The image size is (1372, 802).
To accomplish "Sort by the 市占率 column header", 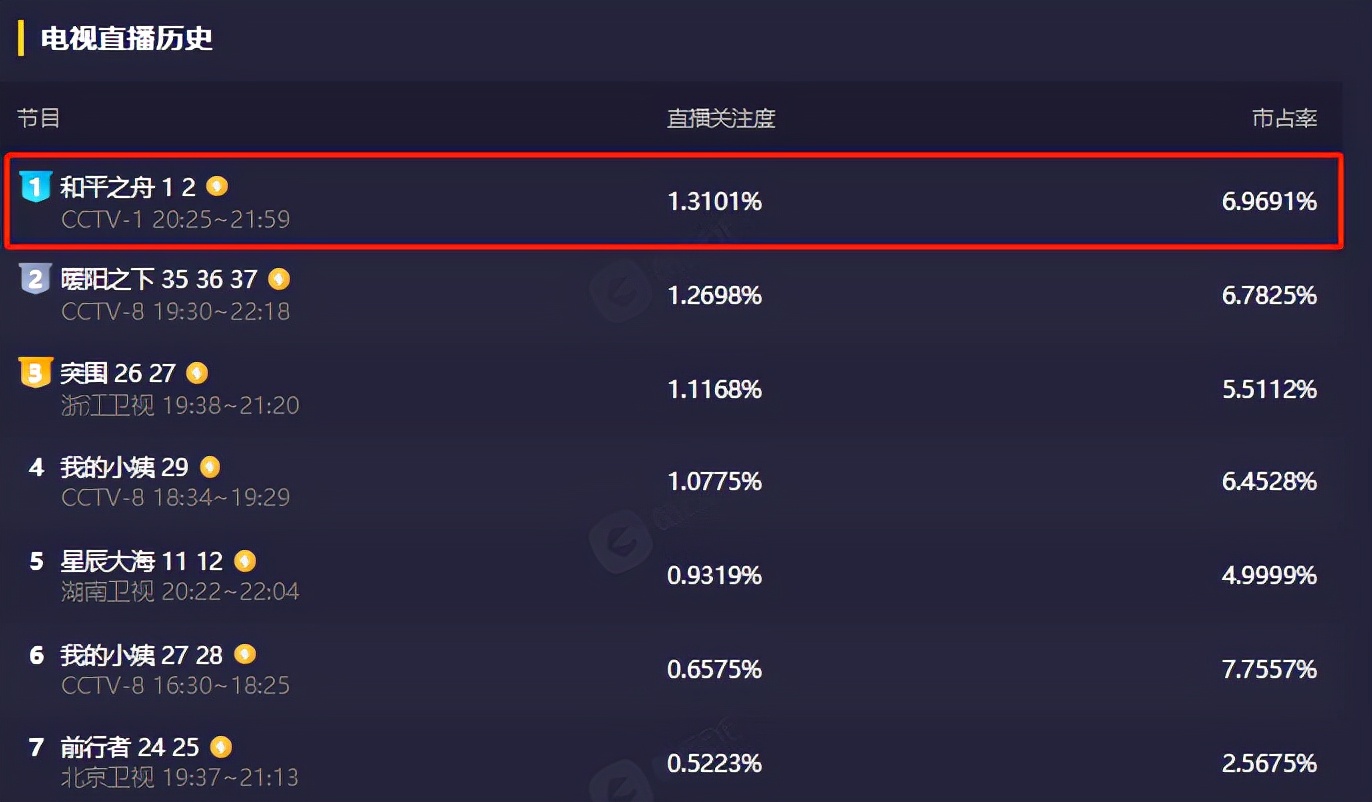I will [x=1284, y=119].
